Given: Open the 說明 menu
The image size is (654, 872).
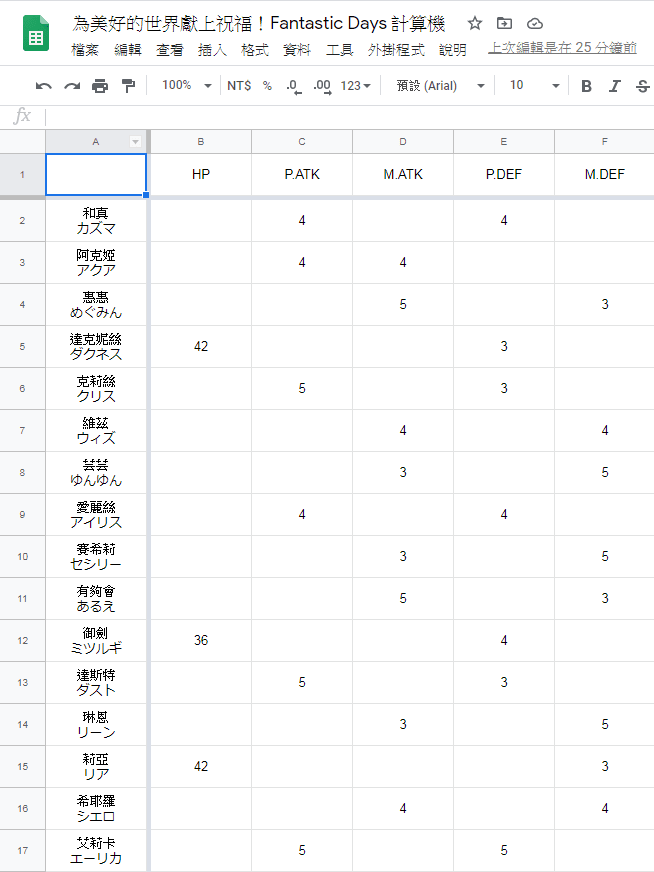Looking at the screenshot, I should [x=453, y=50].
